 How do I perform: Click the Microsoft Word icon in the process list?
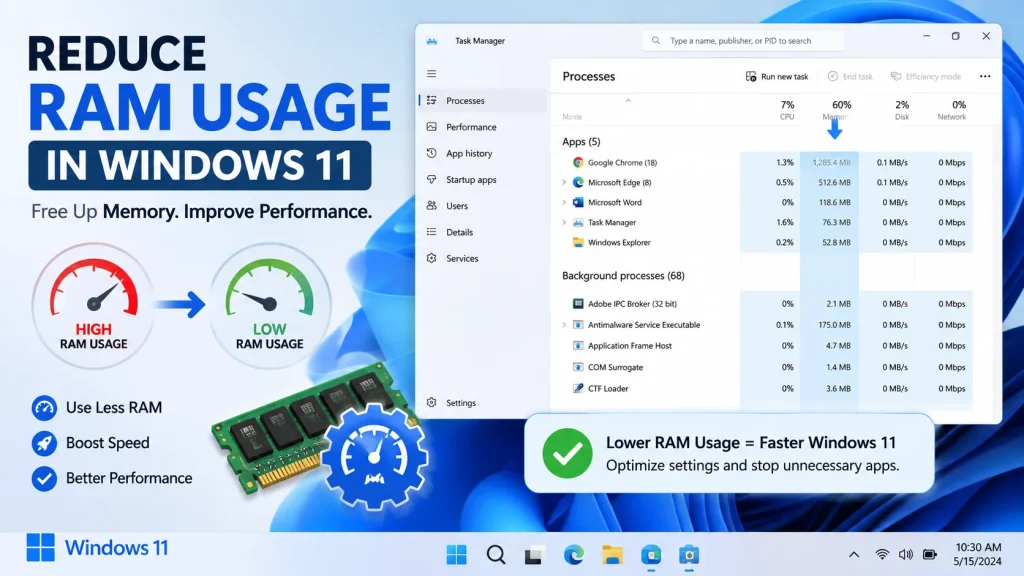[x=578, y=202]
